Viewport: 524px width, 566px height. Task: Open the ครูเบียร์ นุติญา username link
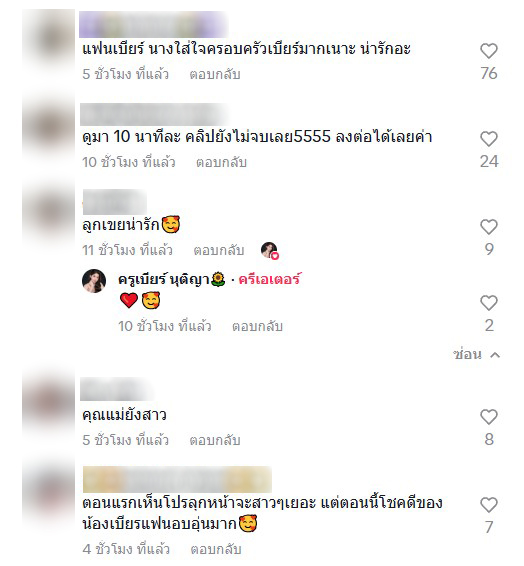point(171,280)
